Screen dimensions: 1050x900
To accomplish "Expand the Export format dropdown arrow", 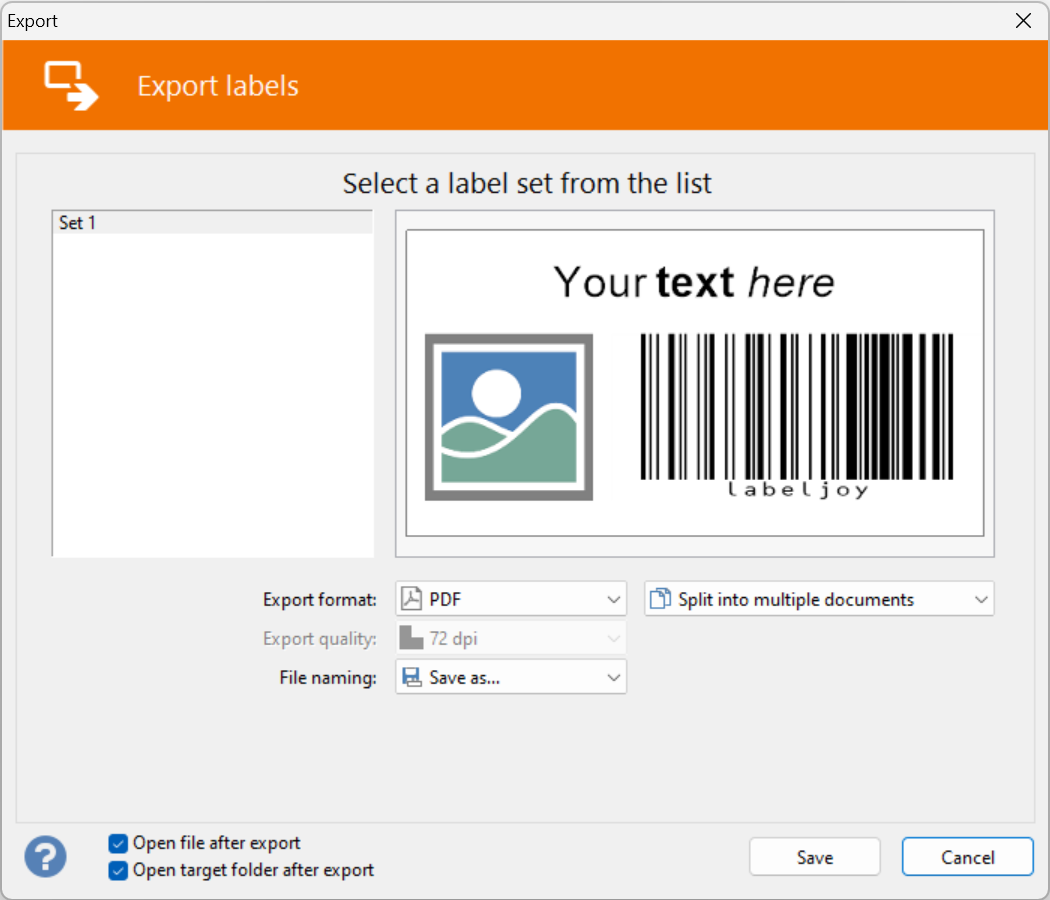I will (614, 600).
